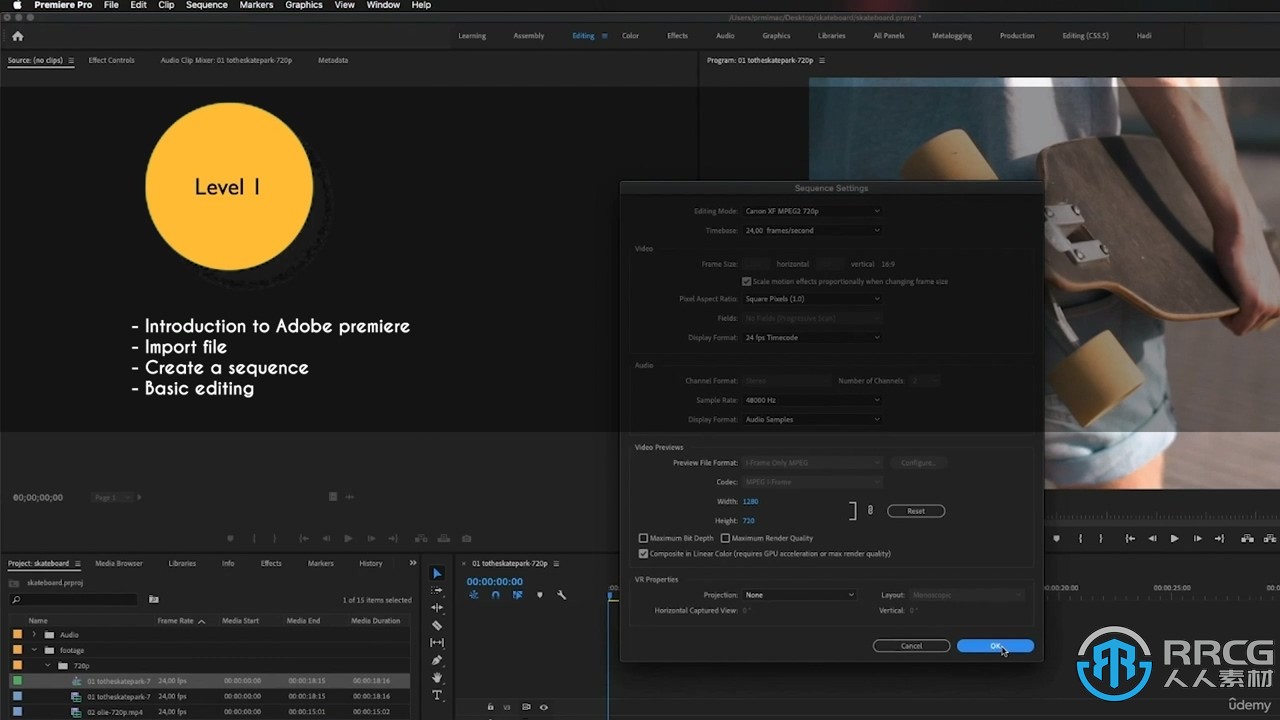The width and height of the screenshot is (1280, 720).
Task: Click Go to Out point in Program monitor
Action: pos(1219,538)
